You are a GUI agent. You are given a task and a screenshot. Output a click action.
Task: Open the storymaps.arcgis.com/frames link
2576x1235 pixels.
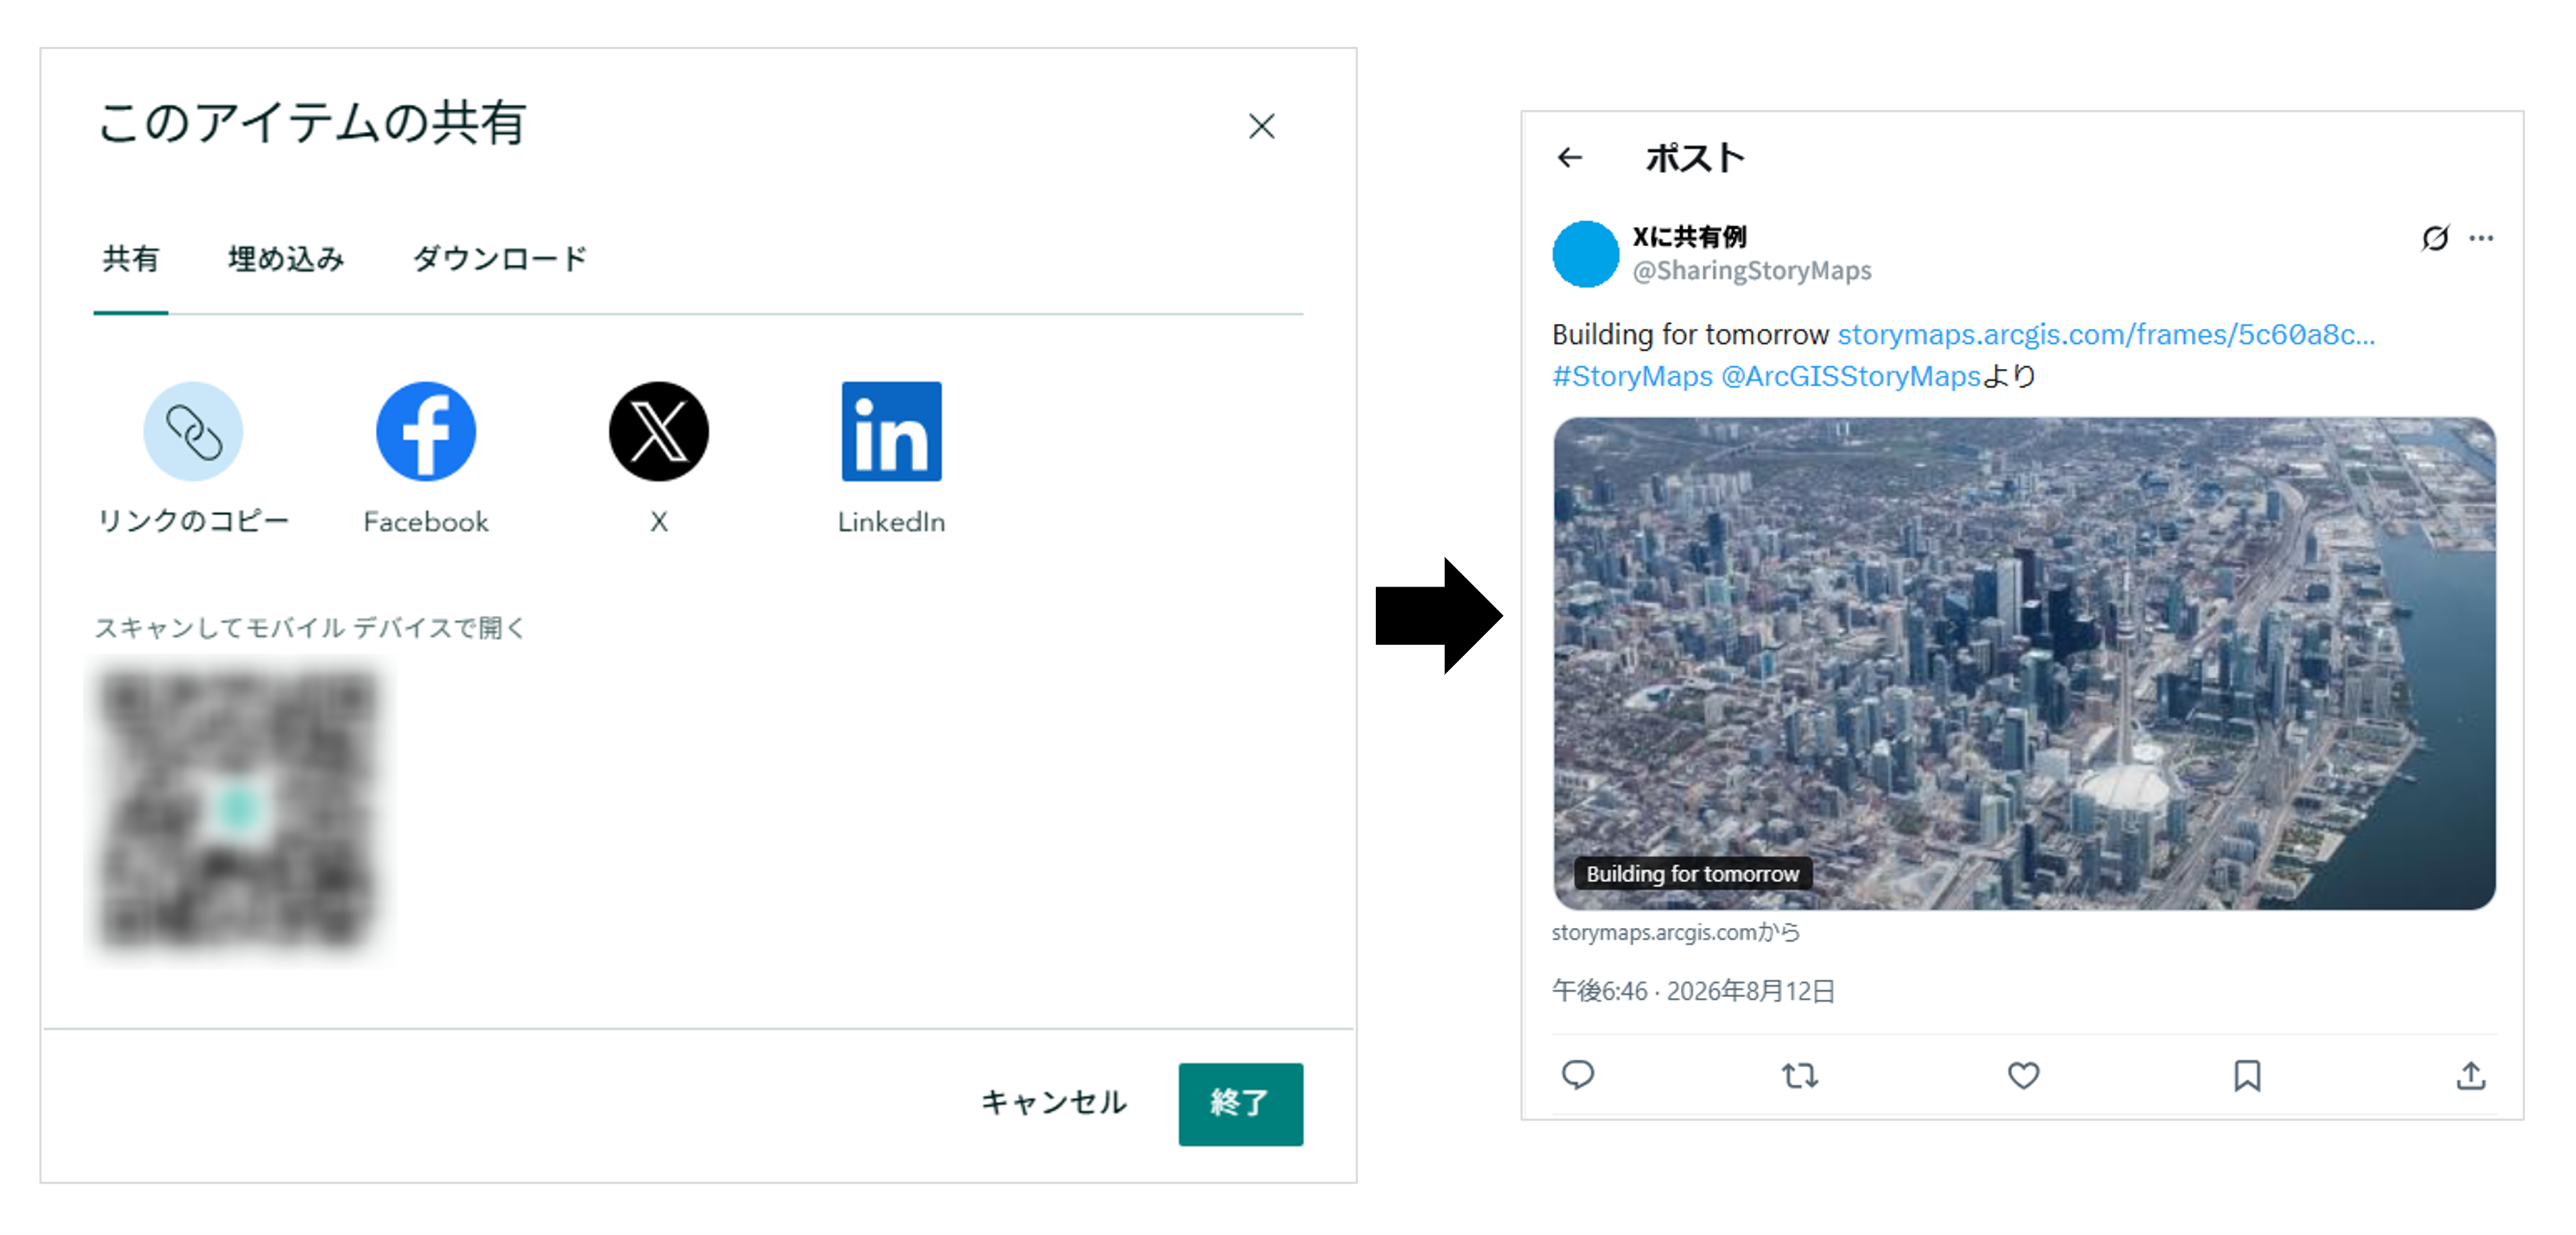(x=2106, y=334)
